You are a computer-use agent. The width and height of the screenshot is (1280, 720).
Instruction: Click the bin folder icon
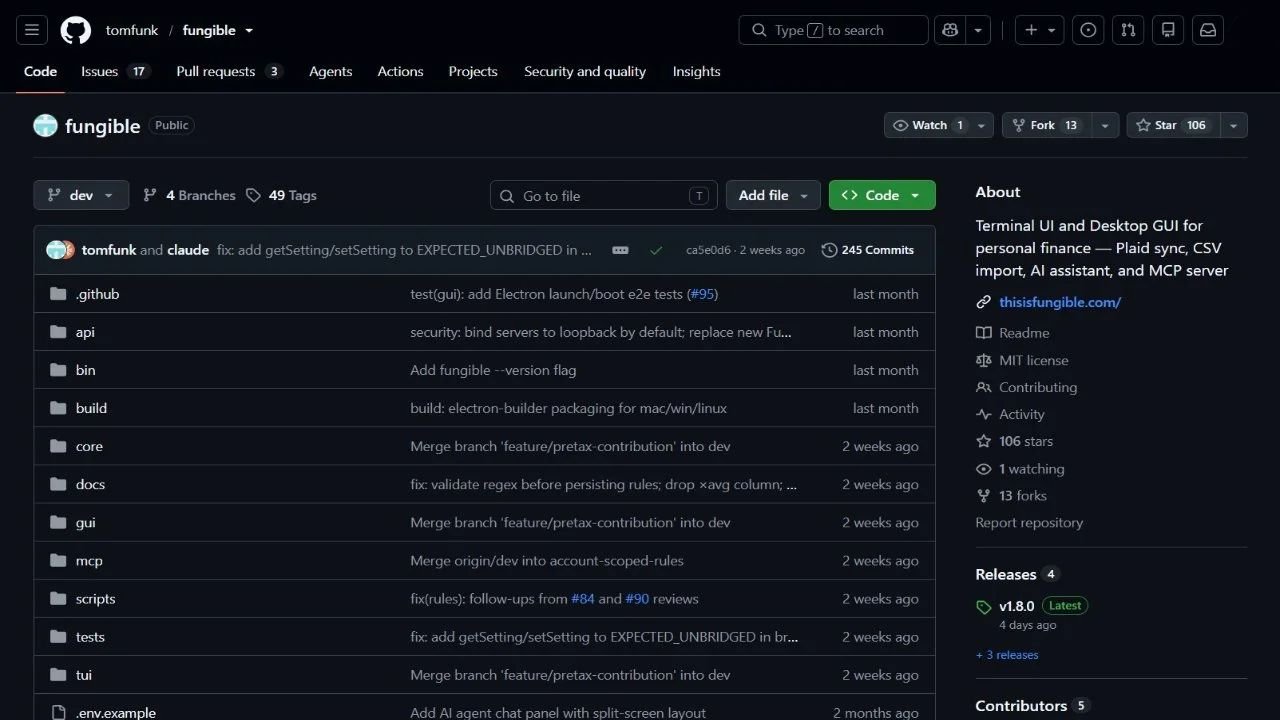(x=58, y=370)
